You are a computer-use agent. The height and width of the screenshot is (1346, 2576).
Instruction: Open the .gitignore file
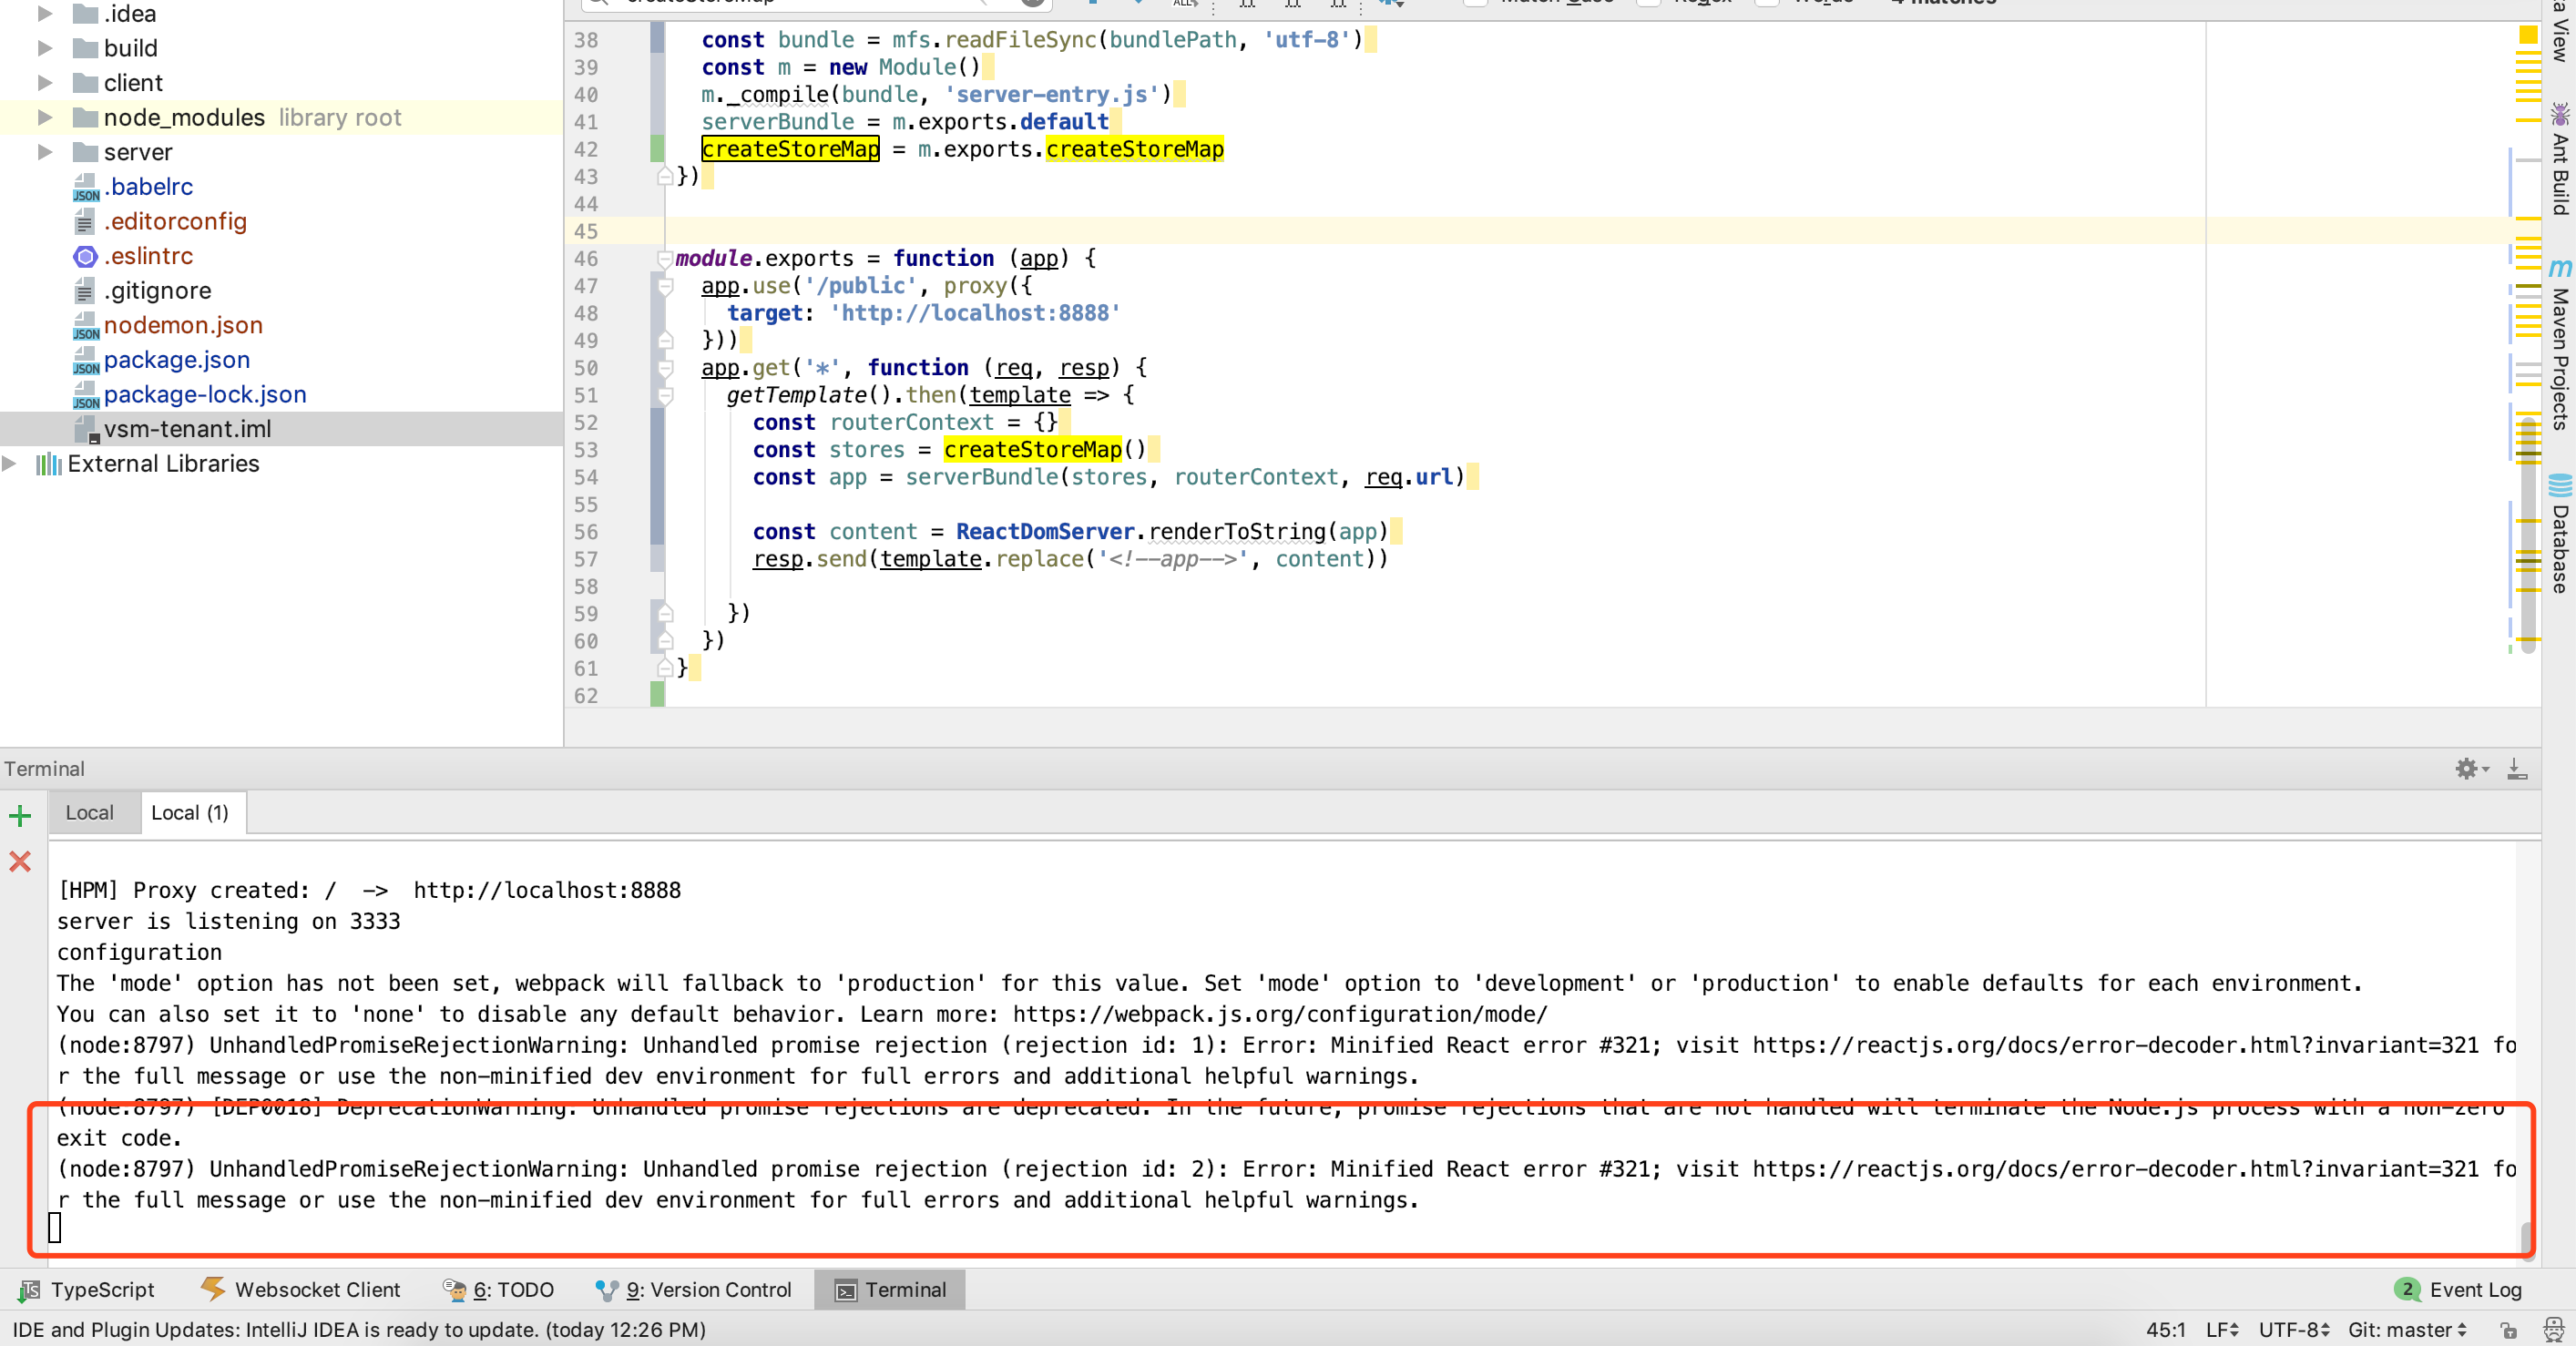[158, 291]
